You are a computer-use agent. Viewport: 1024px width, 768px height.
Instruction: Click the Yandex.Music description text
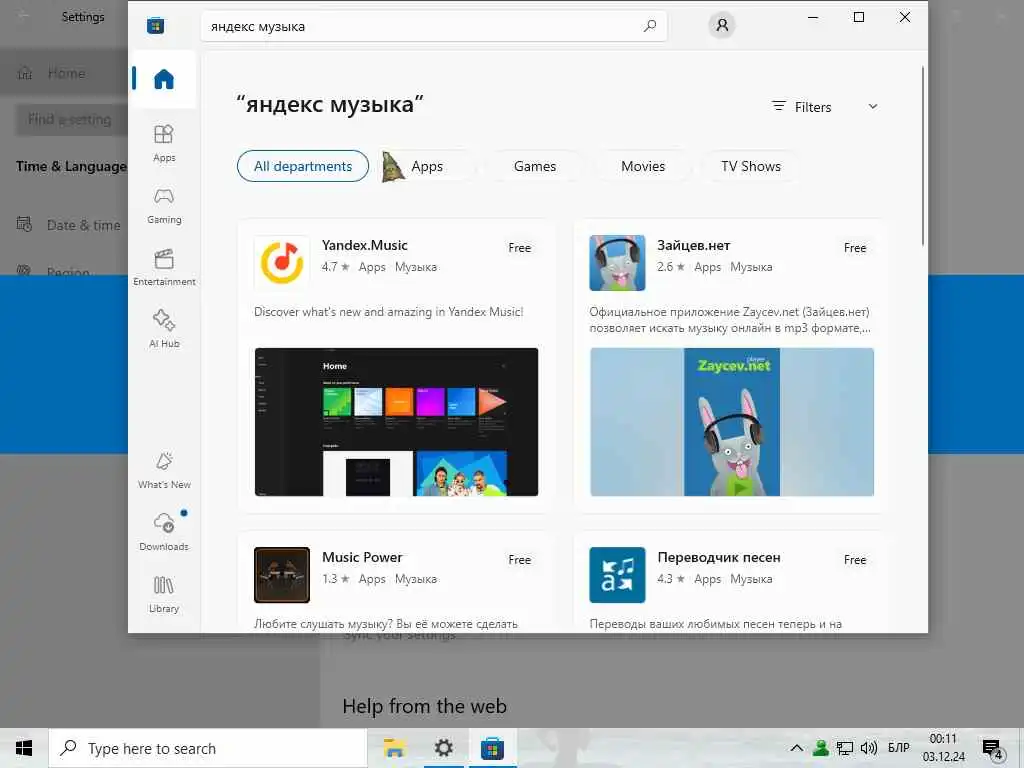[x=389, y=312]
